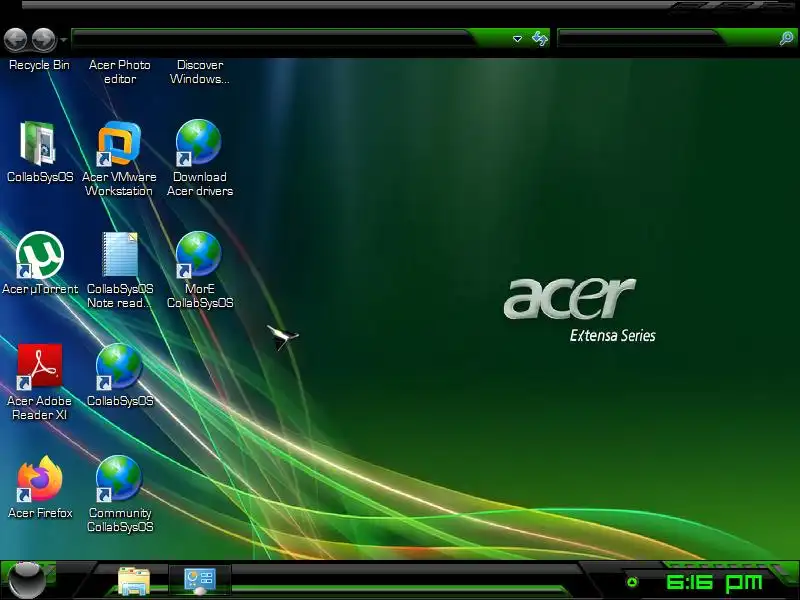This screenshot has width=800, height=600.
Task: Click the Start orb button
Action: [x=27, y=581]
